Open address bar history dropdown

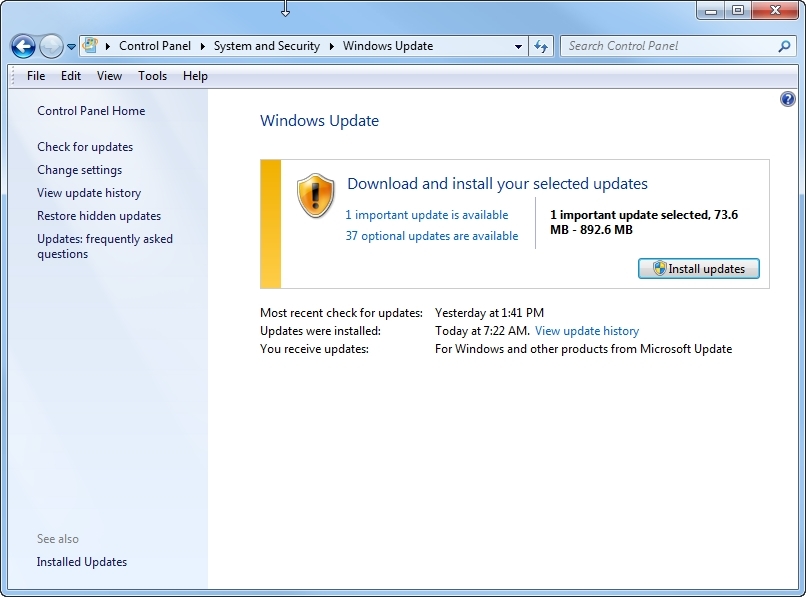518,46
